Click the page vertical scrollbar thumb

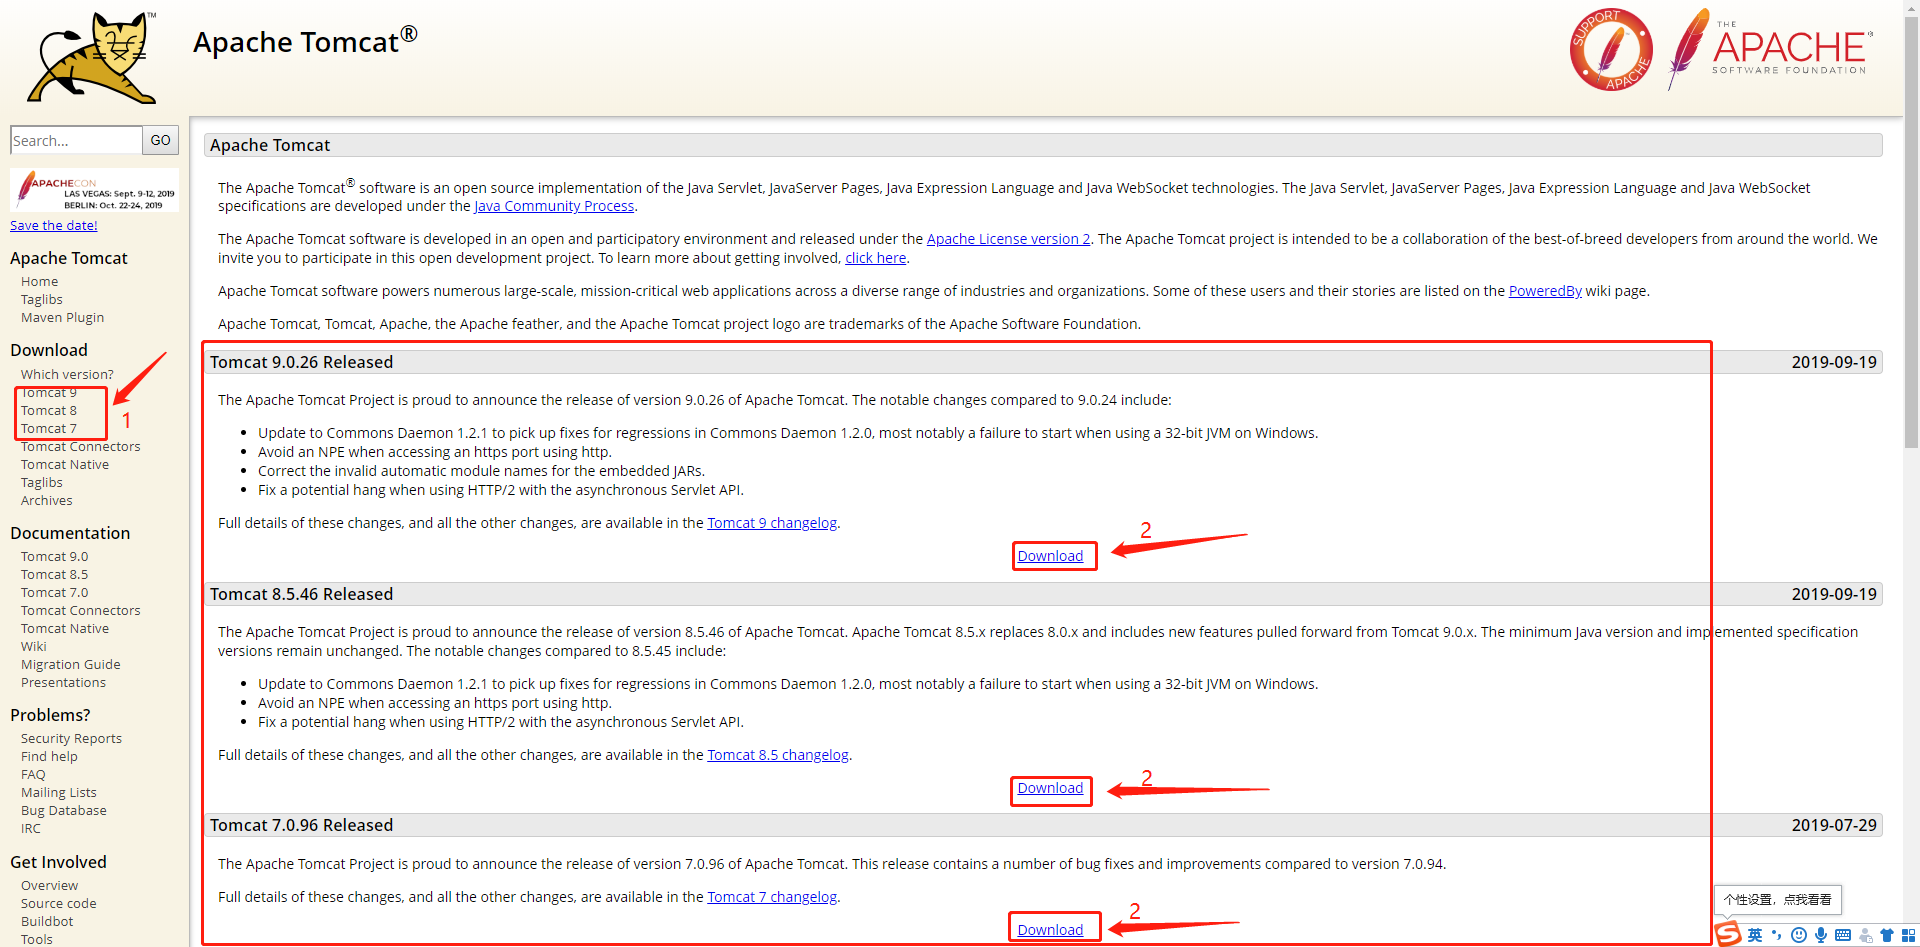pos(1911,230)
